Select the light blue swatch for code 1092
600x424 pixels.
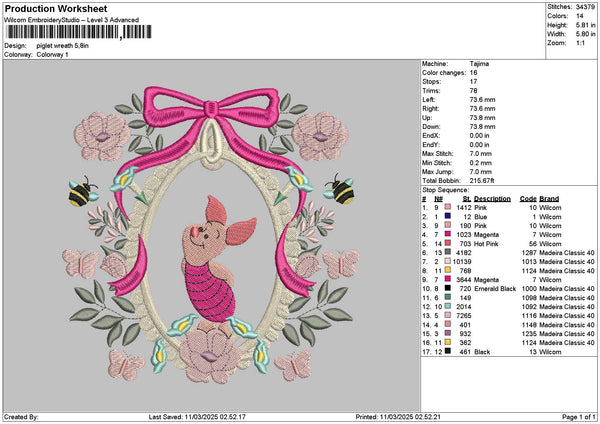[x=448, y=306]
